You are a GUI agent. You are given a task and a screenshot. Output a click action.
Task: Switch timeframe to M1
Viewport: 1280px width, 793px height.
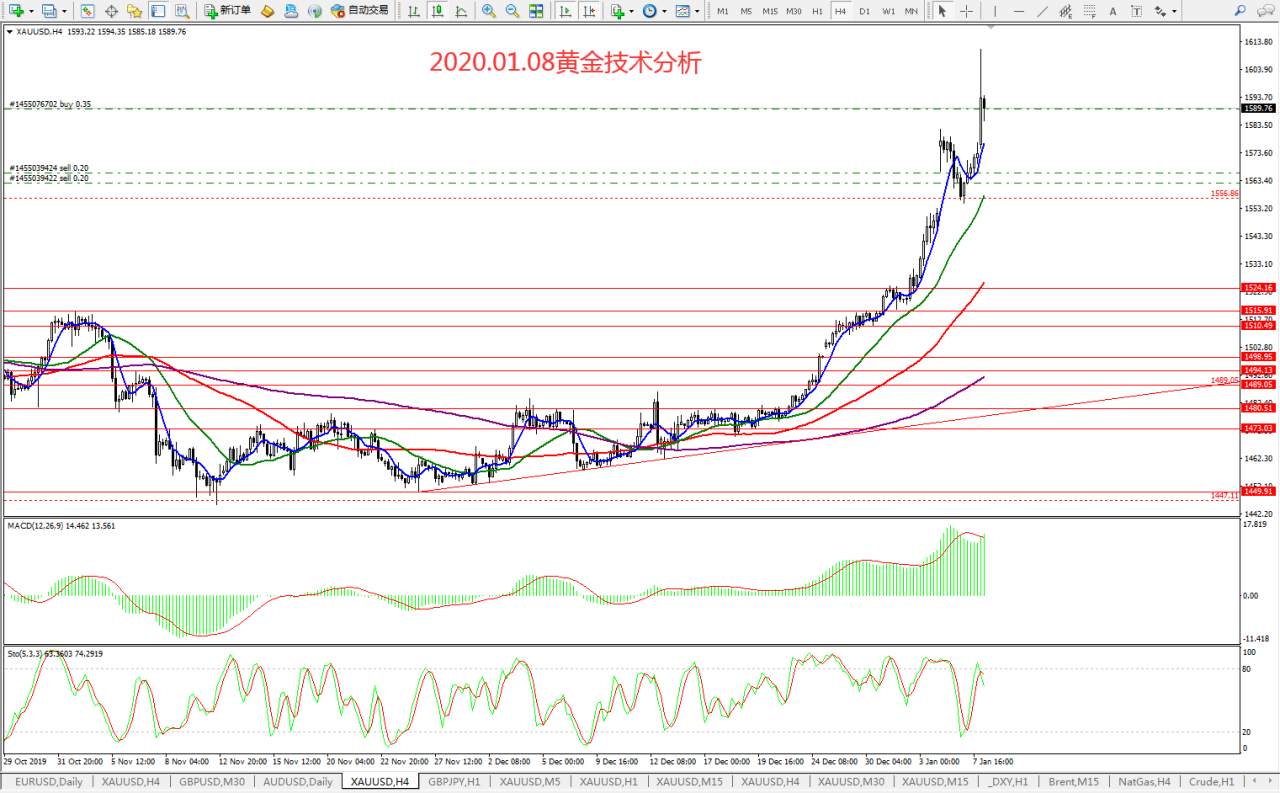[723, 10]
